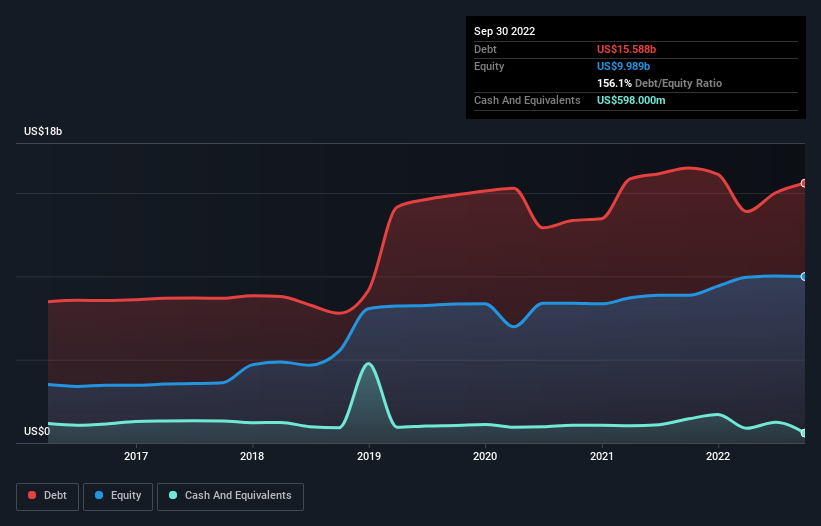The image size is (821, 526).
Task: Toggle the Debt legend button
Action: (48, 497)
